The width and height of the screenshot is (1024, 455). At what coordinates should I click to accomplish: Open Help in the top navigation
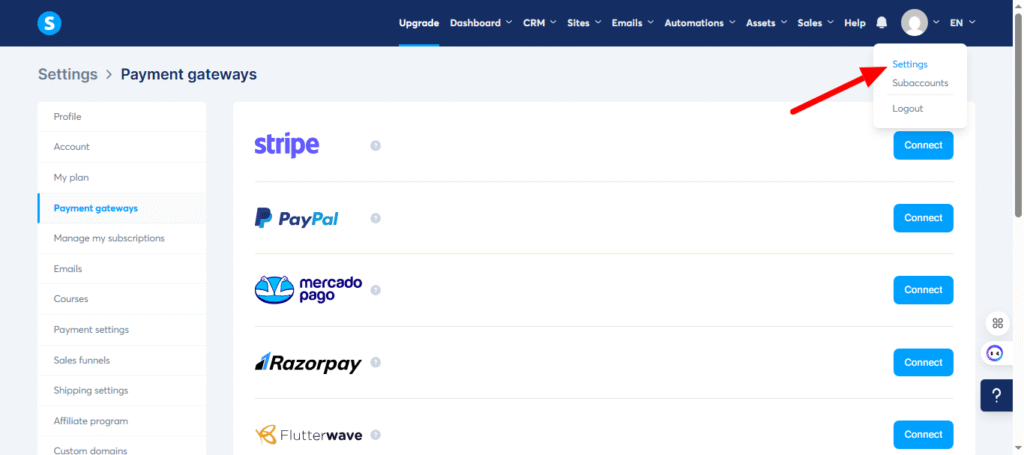[854, 23]
